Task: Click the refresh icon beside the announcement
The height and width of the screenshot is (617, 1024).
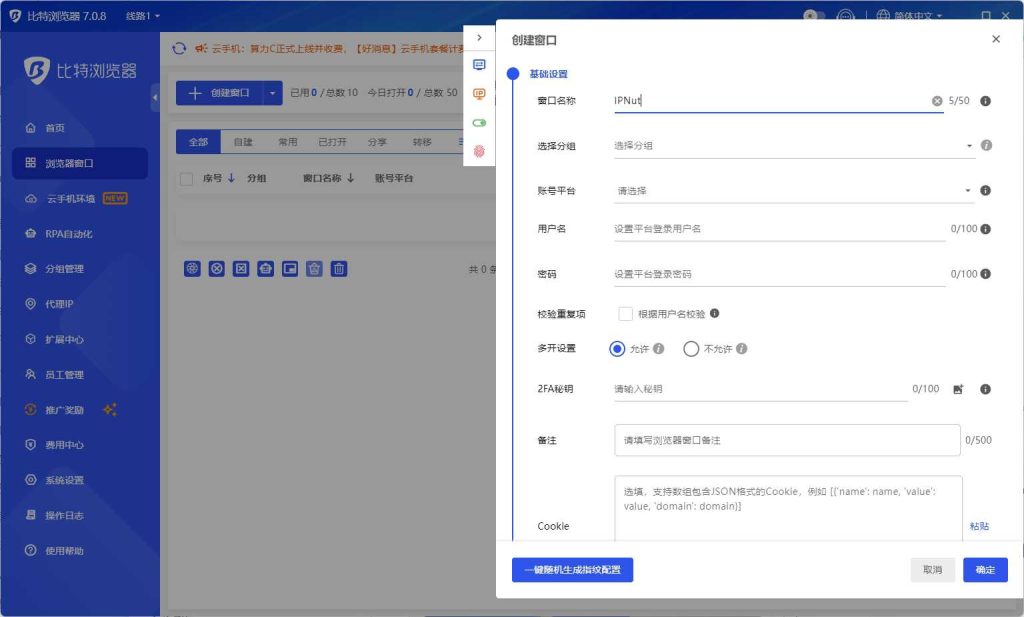Action: coord(179,48)
